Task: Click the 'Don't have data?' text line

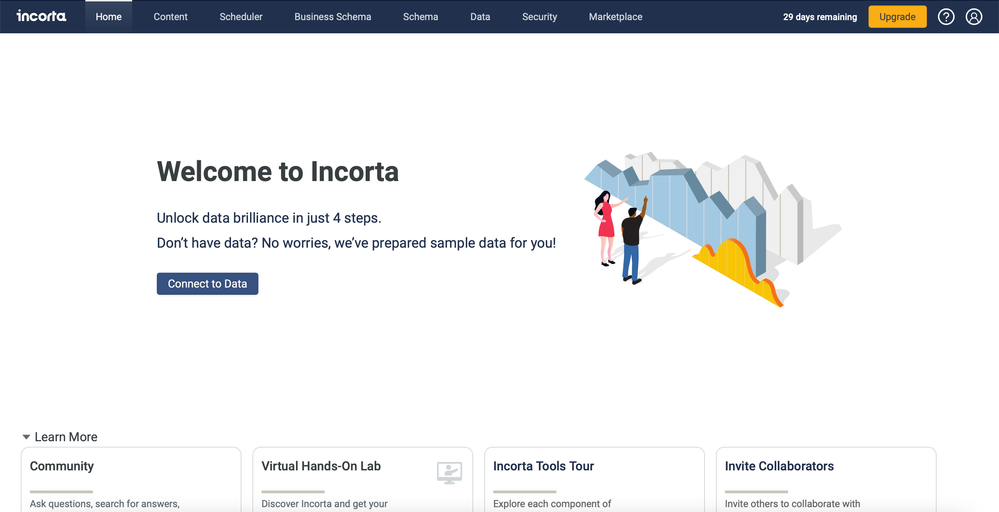Action: coord(356,243)
